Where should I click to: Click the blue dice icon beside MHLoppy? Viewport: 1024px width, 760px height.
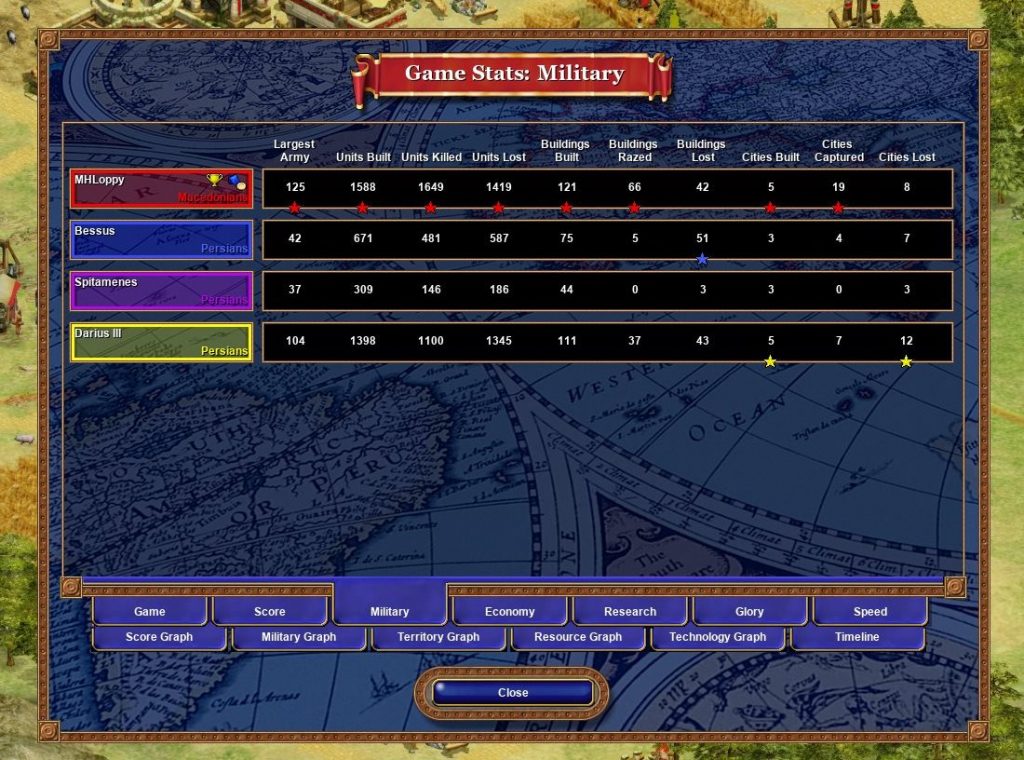[x=236, y=181]
